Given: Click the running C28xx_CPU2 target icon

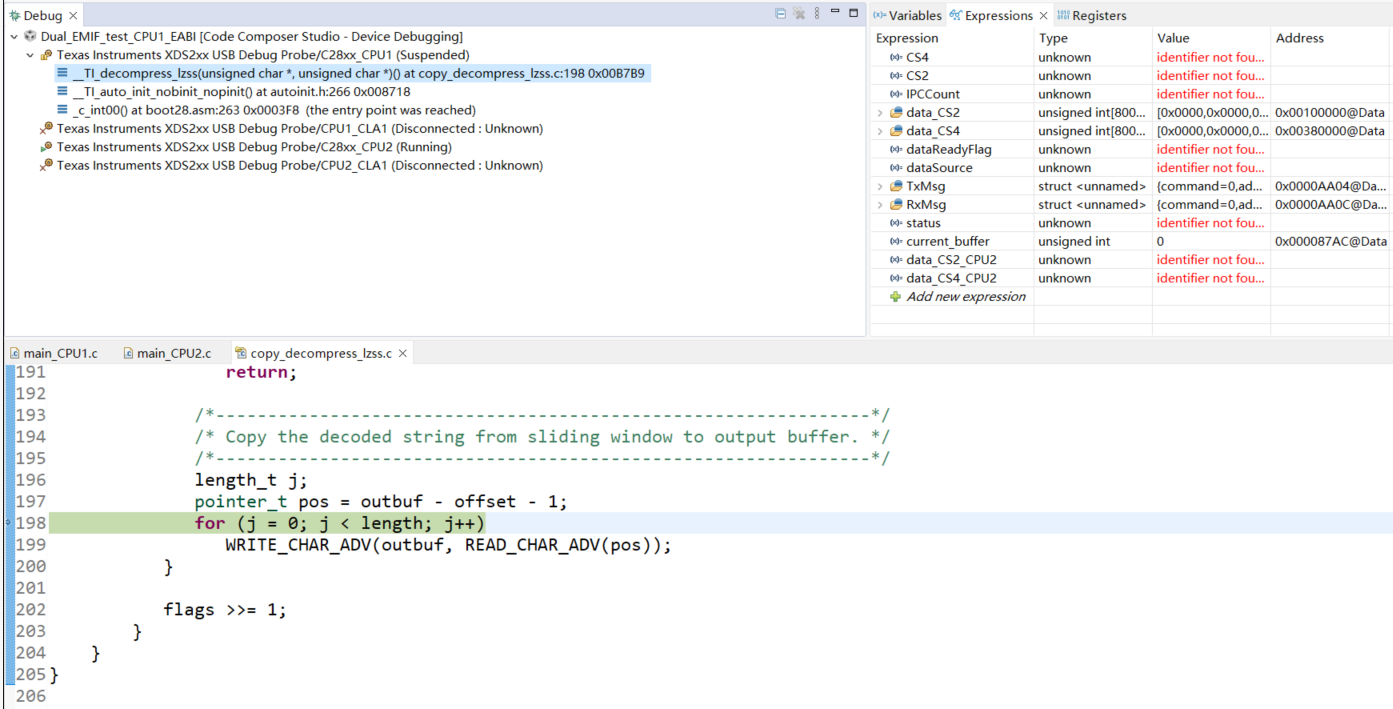Looking at the screenshot, I should coord(46,147).
